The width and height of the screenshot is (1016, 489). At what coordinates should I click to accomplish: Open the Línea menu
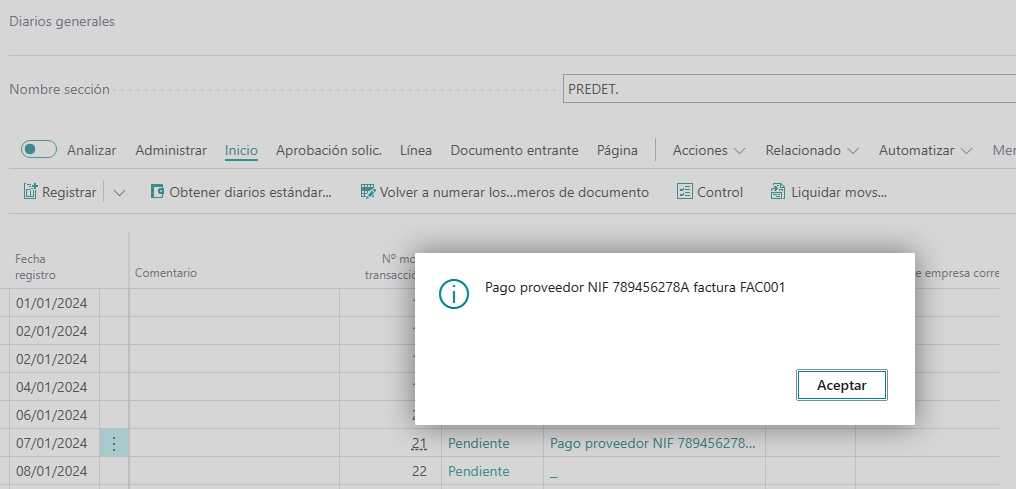416,150
